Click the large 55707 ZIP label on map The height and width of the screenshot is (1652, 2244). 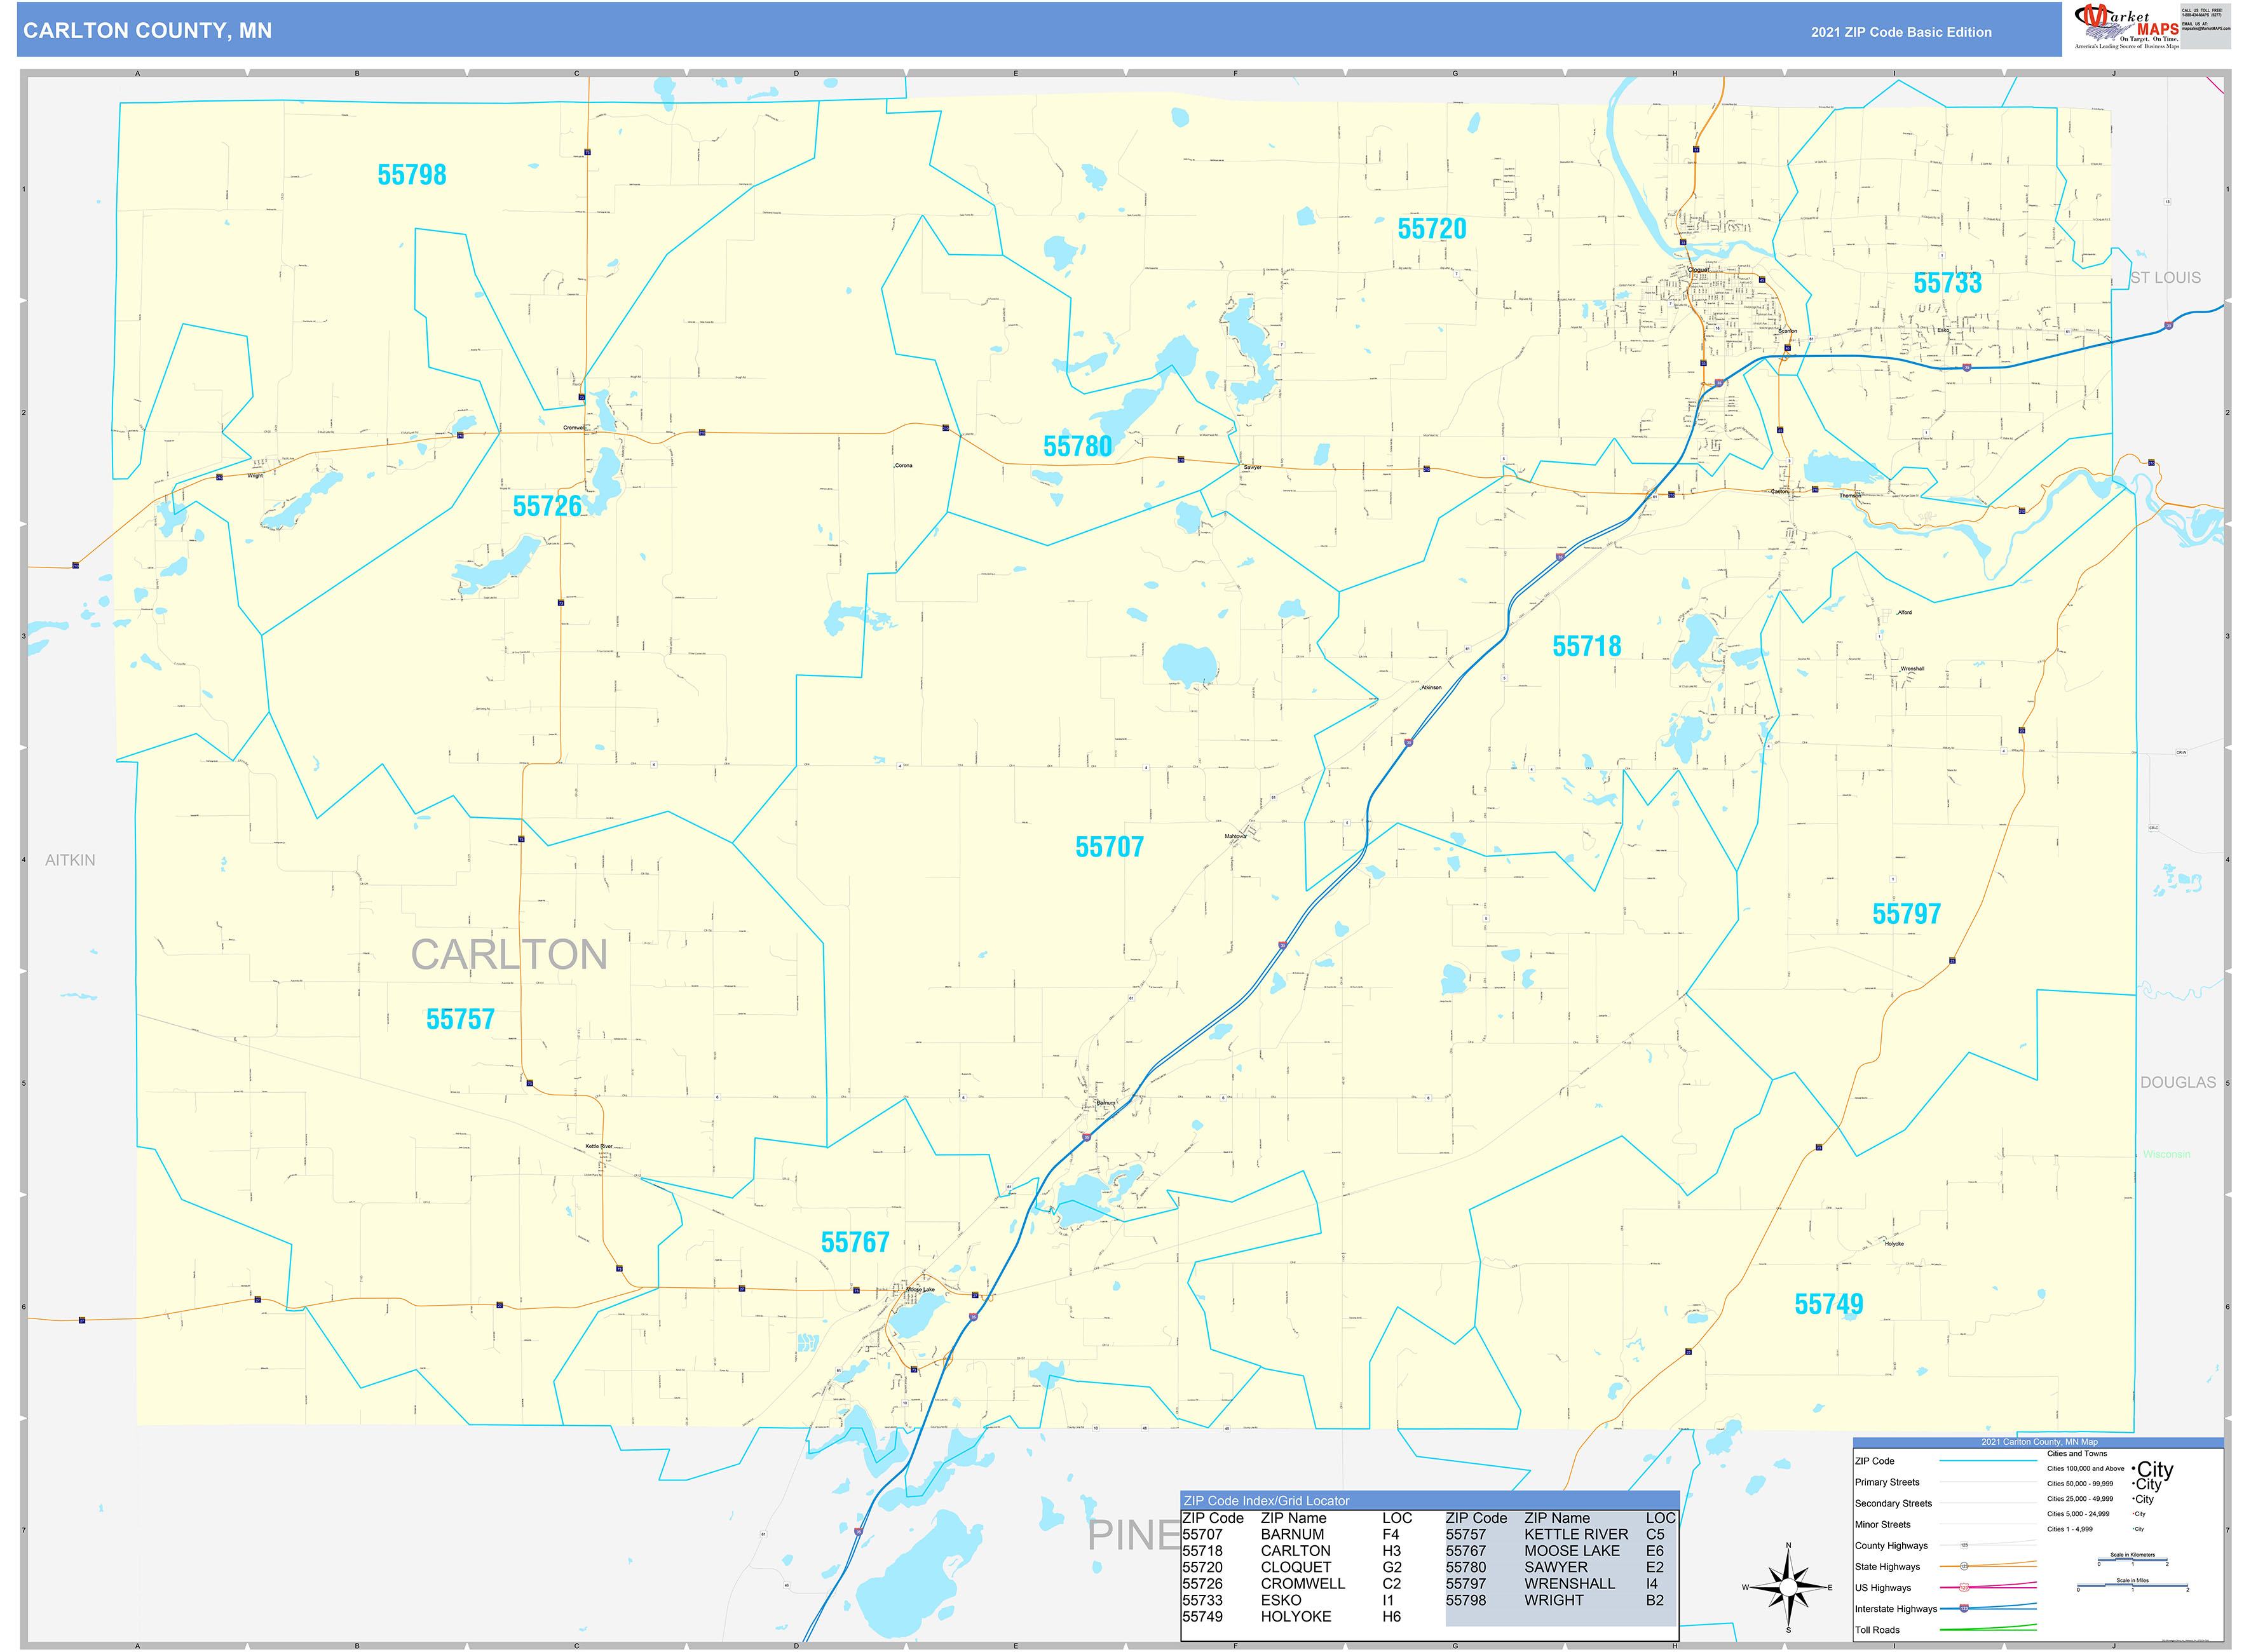1109,847
